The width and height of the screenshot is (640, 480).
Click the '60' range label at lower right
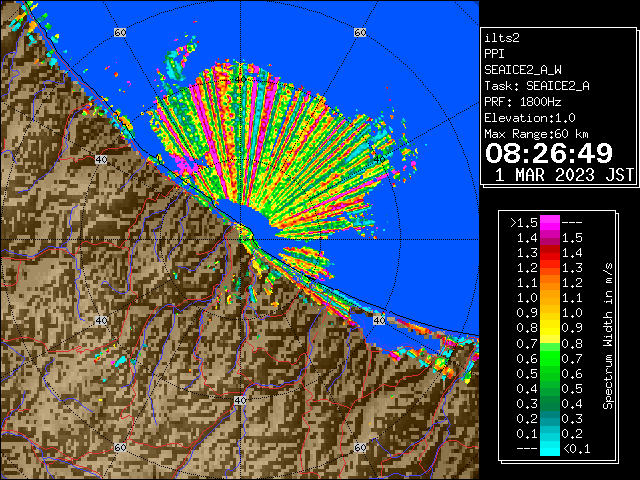(x=360, y=447)
